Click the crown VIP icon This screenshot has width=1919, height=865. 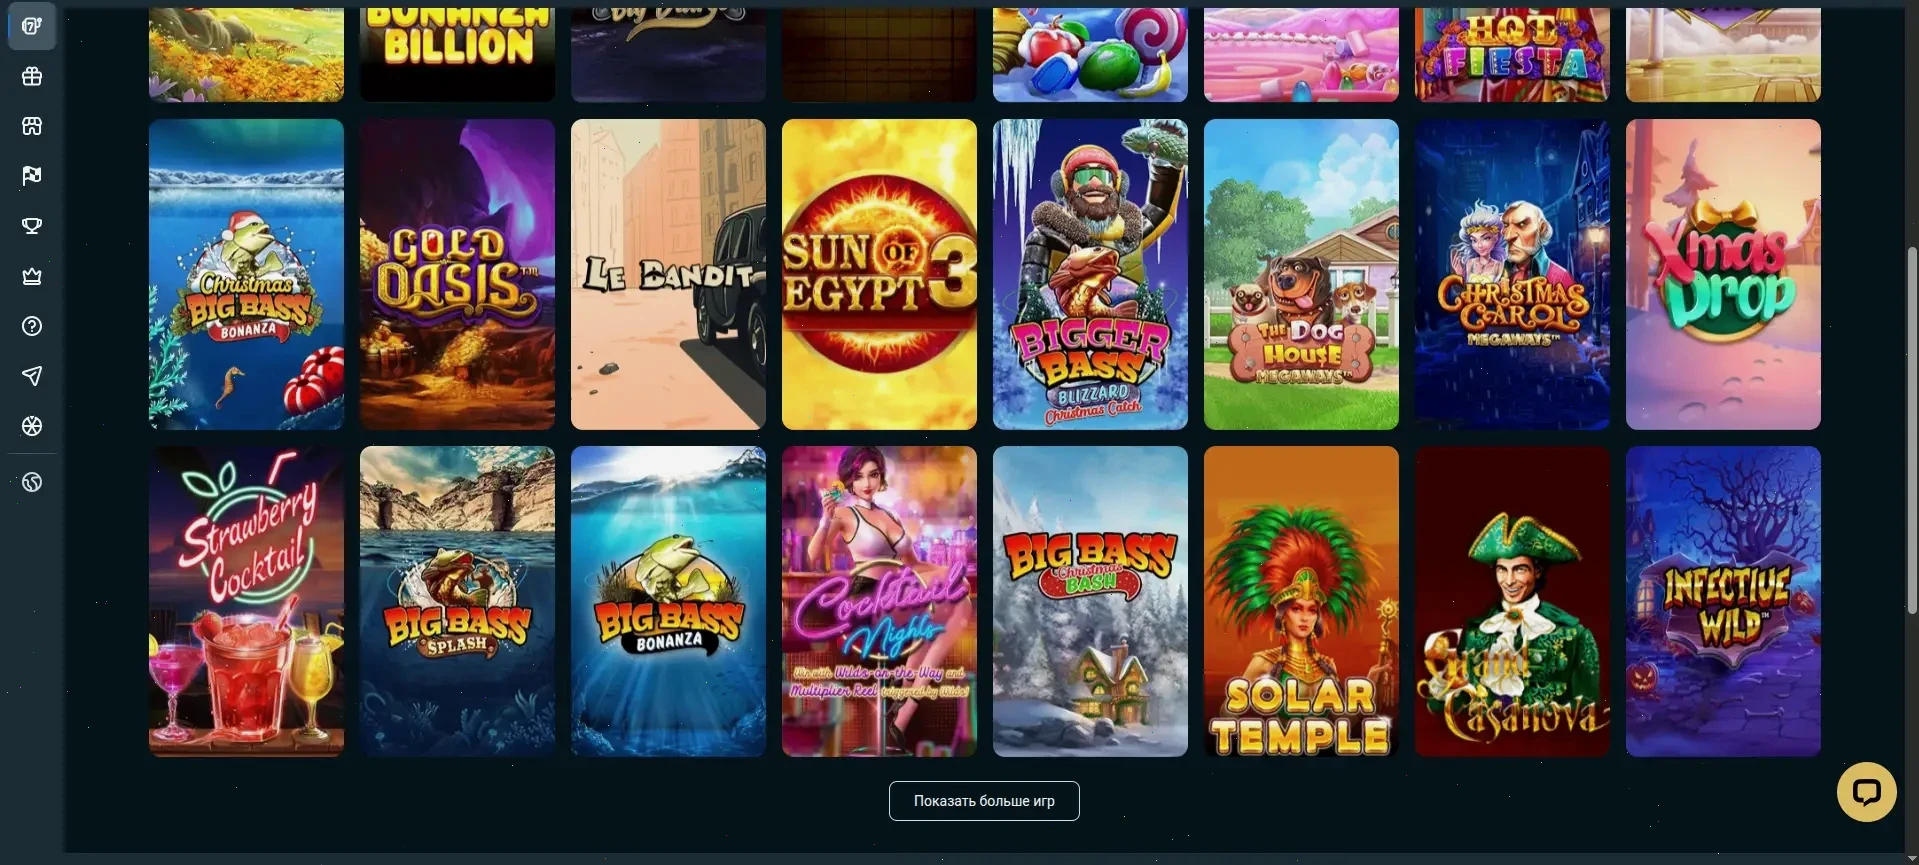click(32, 276)
